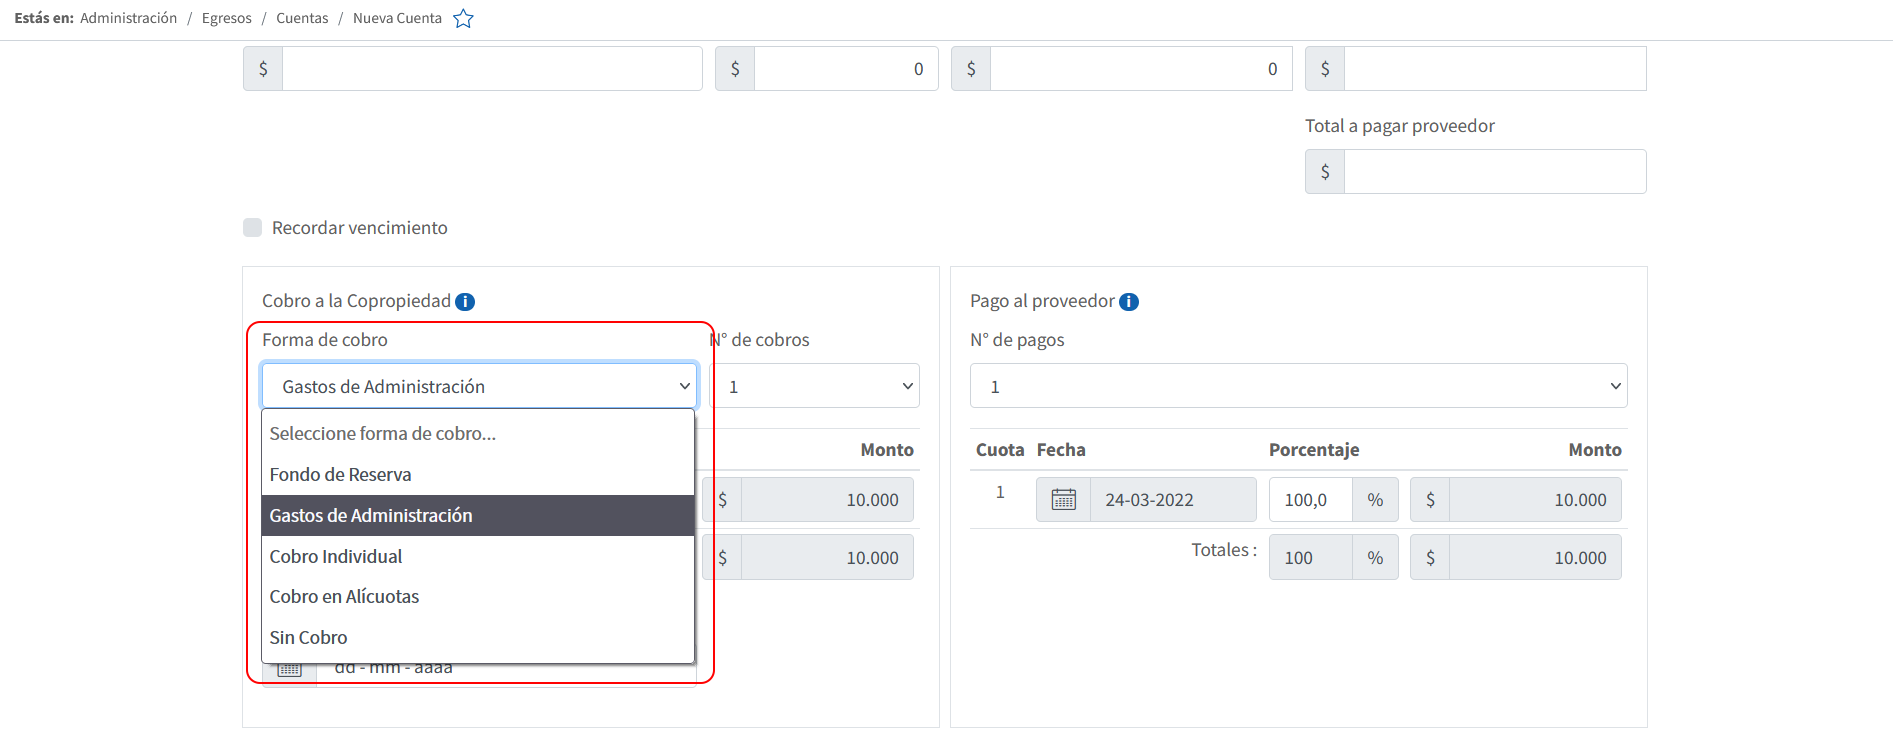Screen dimensions: 1893x742
Task: Focus the Total a pagar proveedor field
Action: (1495, 172)
